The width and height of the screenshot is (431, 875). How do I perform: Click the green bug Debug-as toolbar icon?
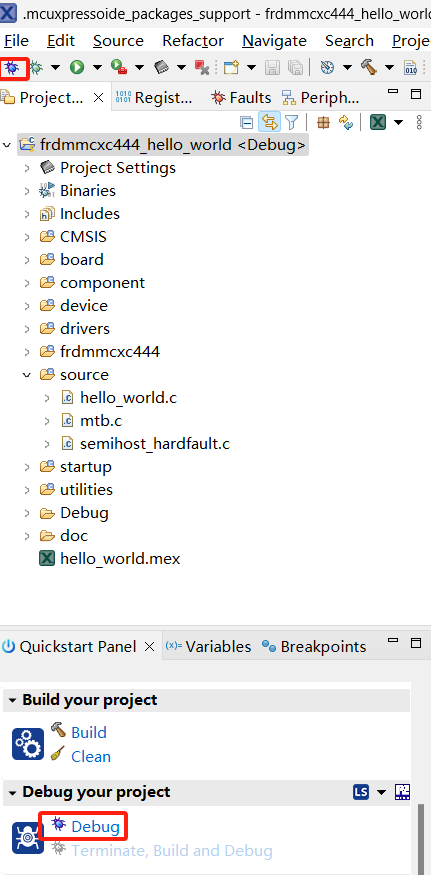[x=36, y=68]
